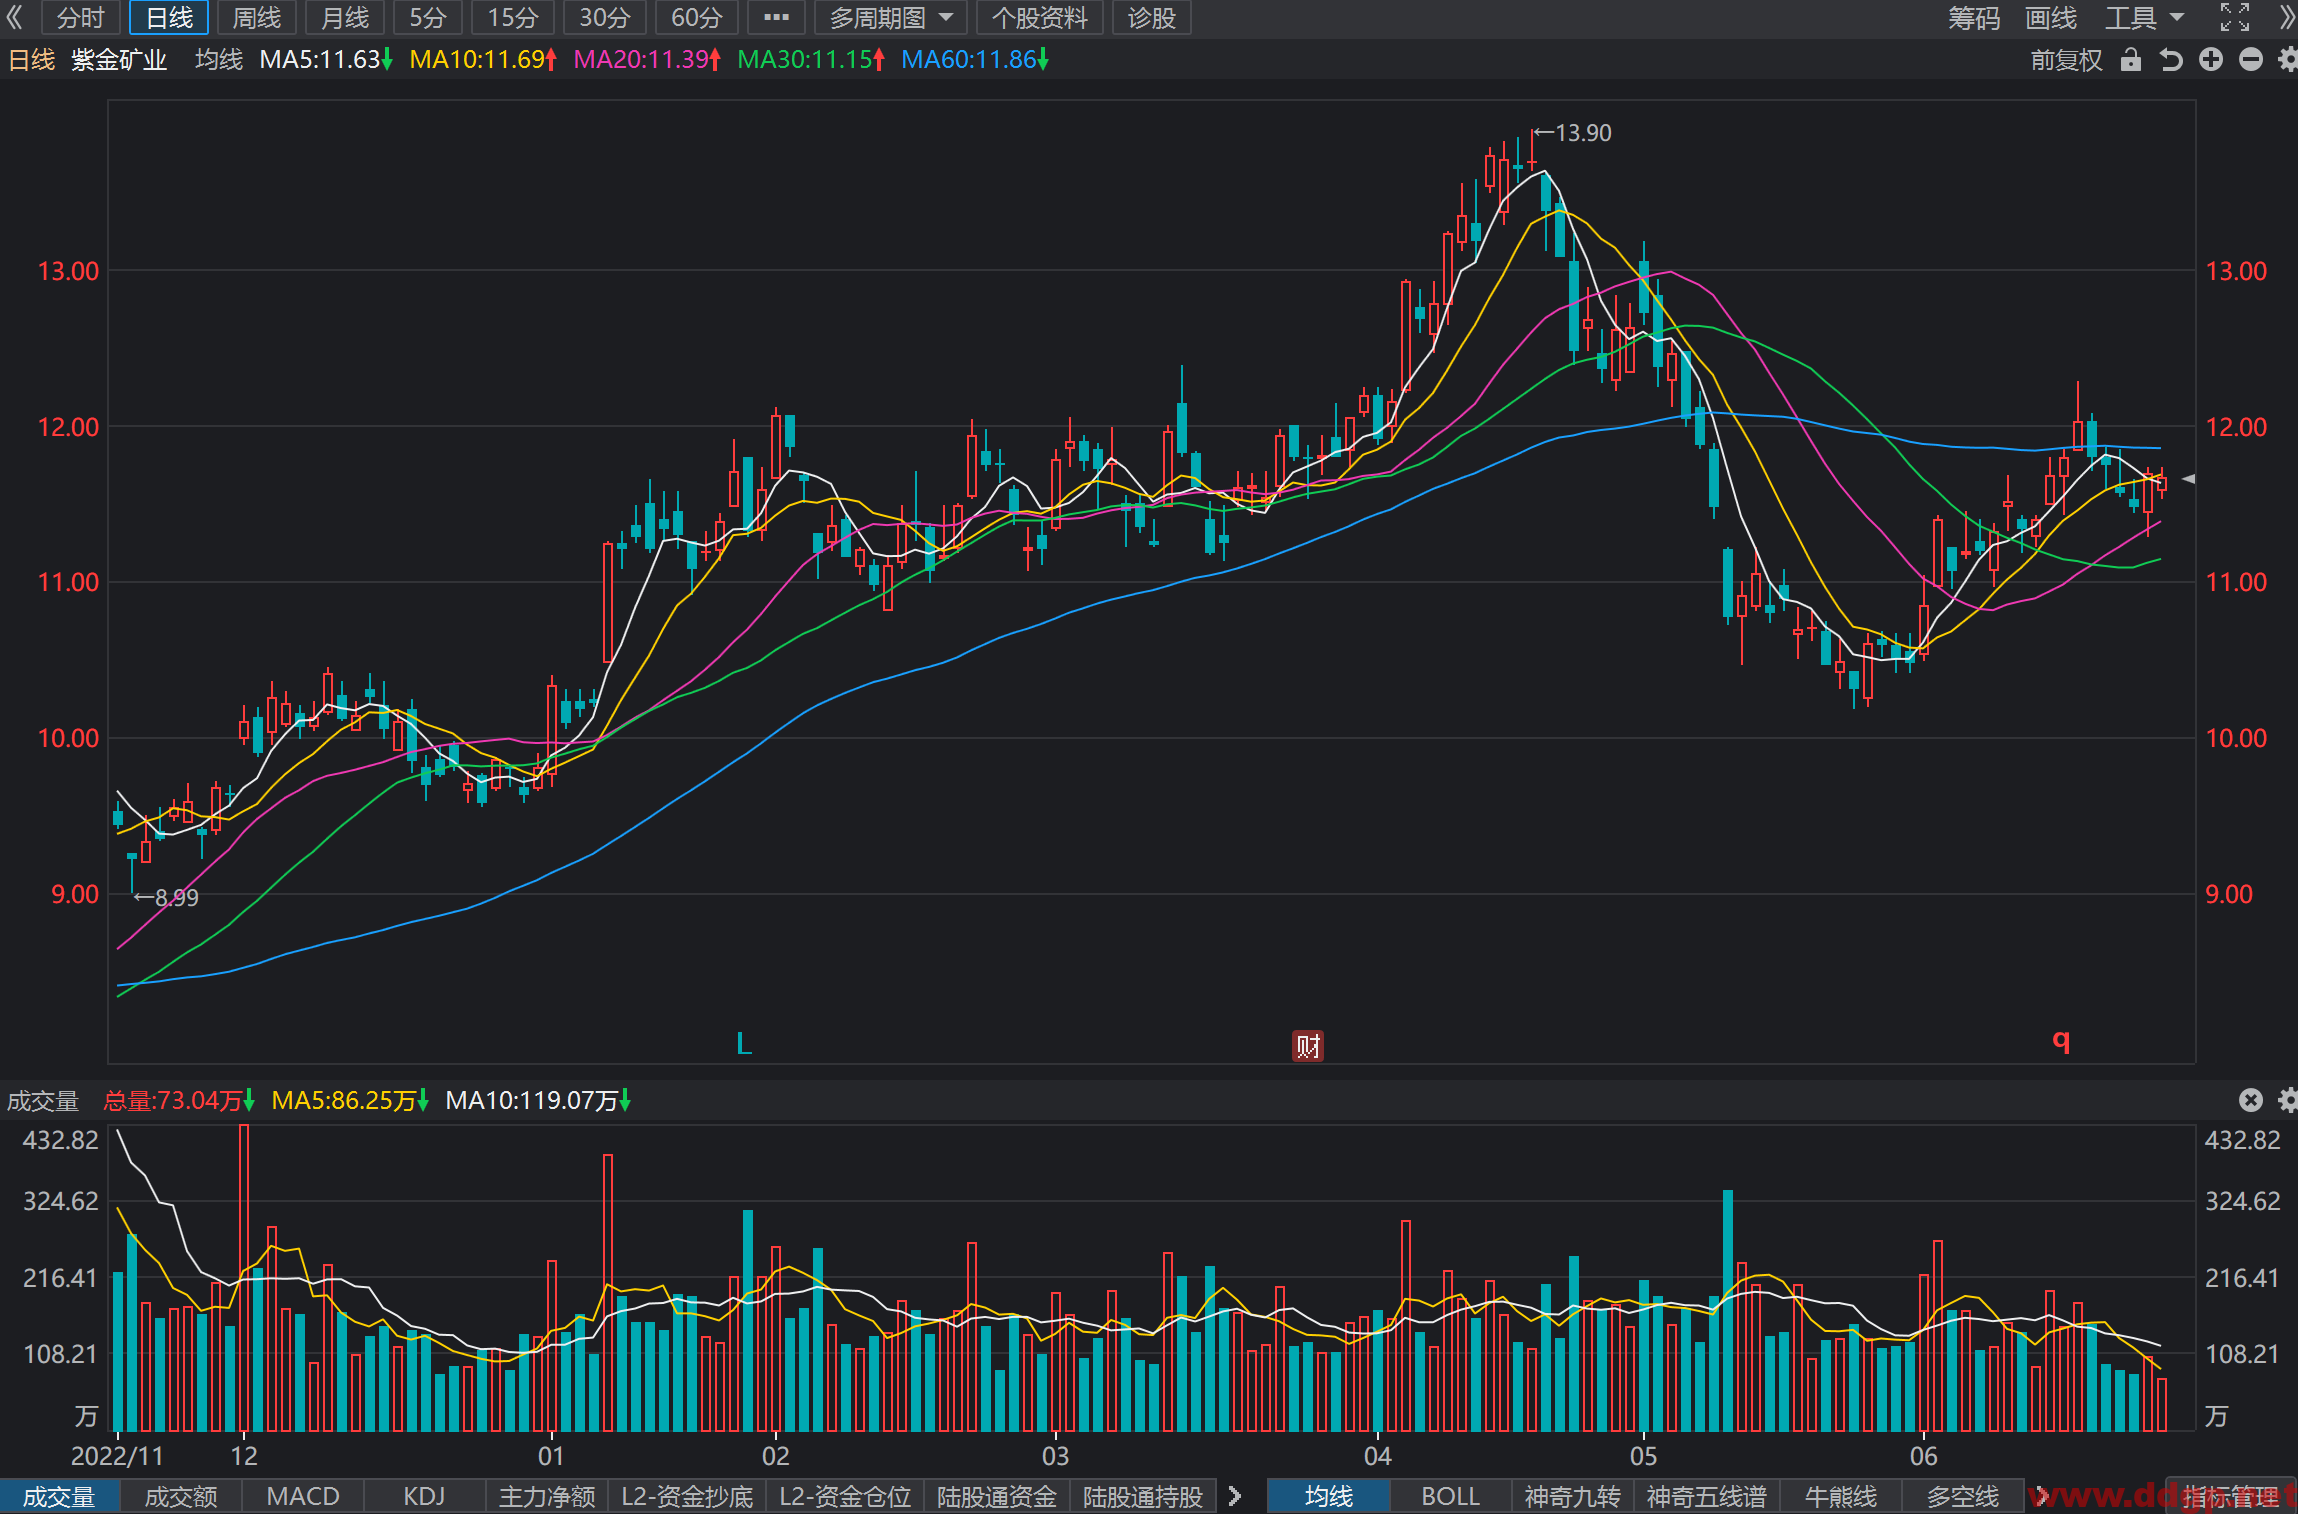Select 陆股通资金 indicator tab
This screenshot has width=2298, height=1514.
[x=997, y=1496]
